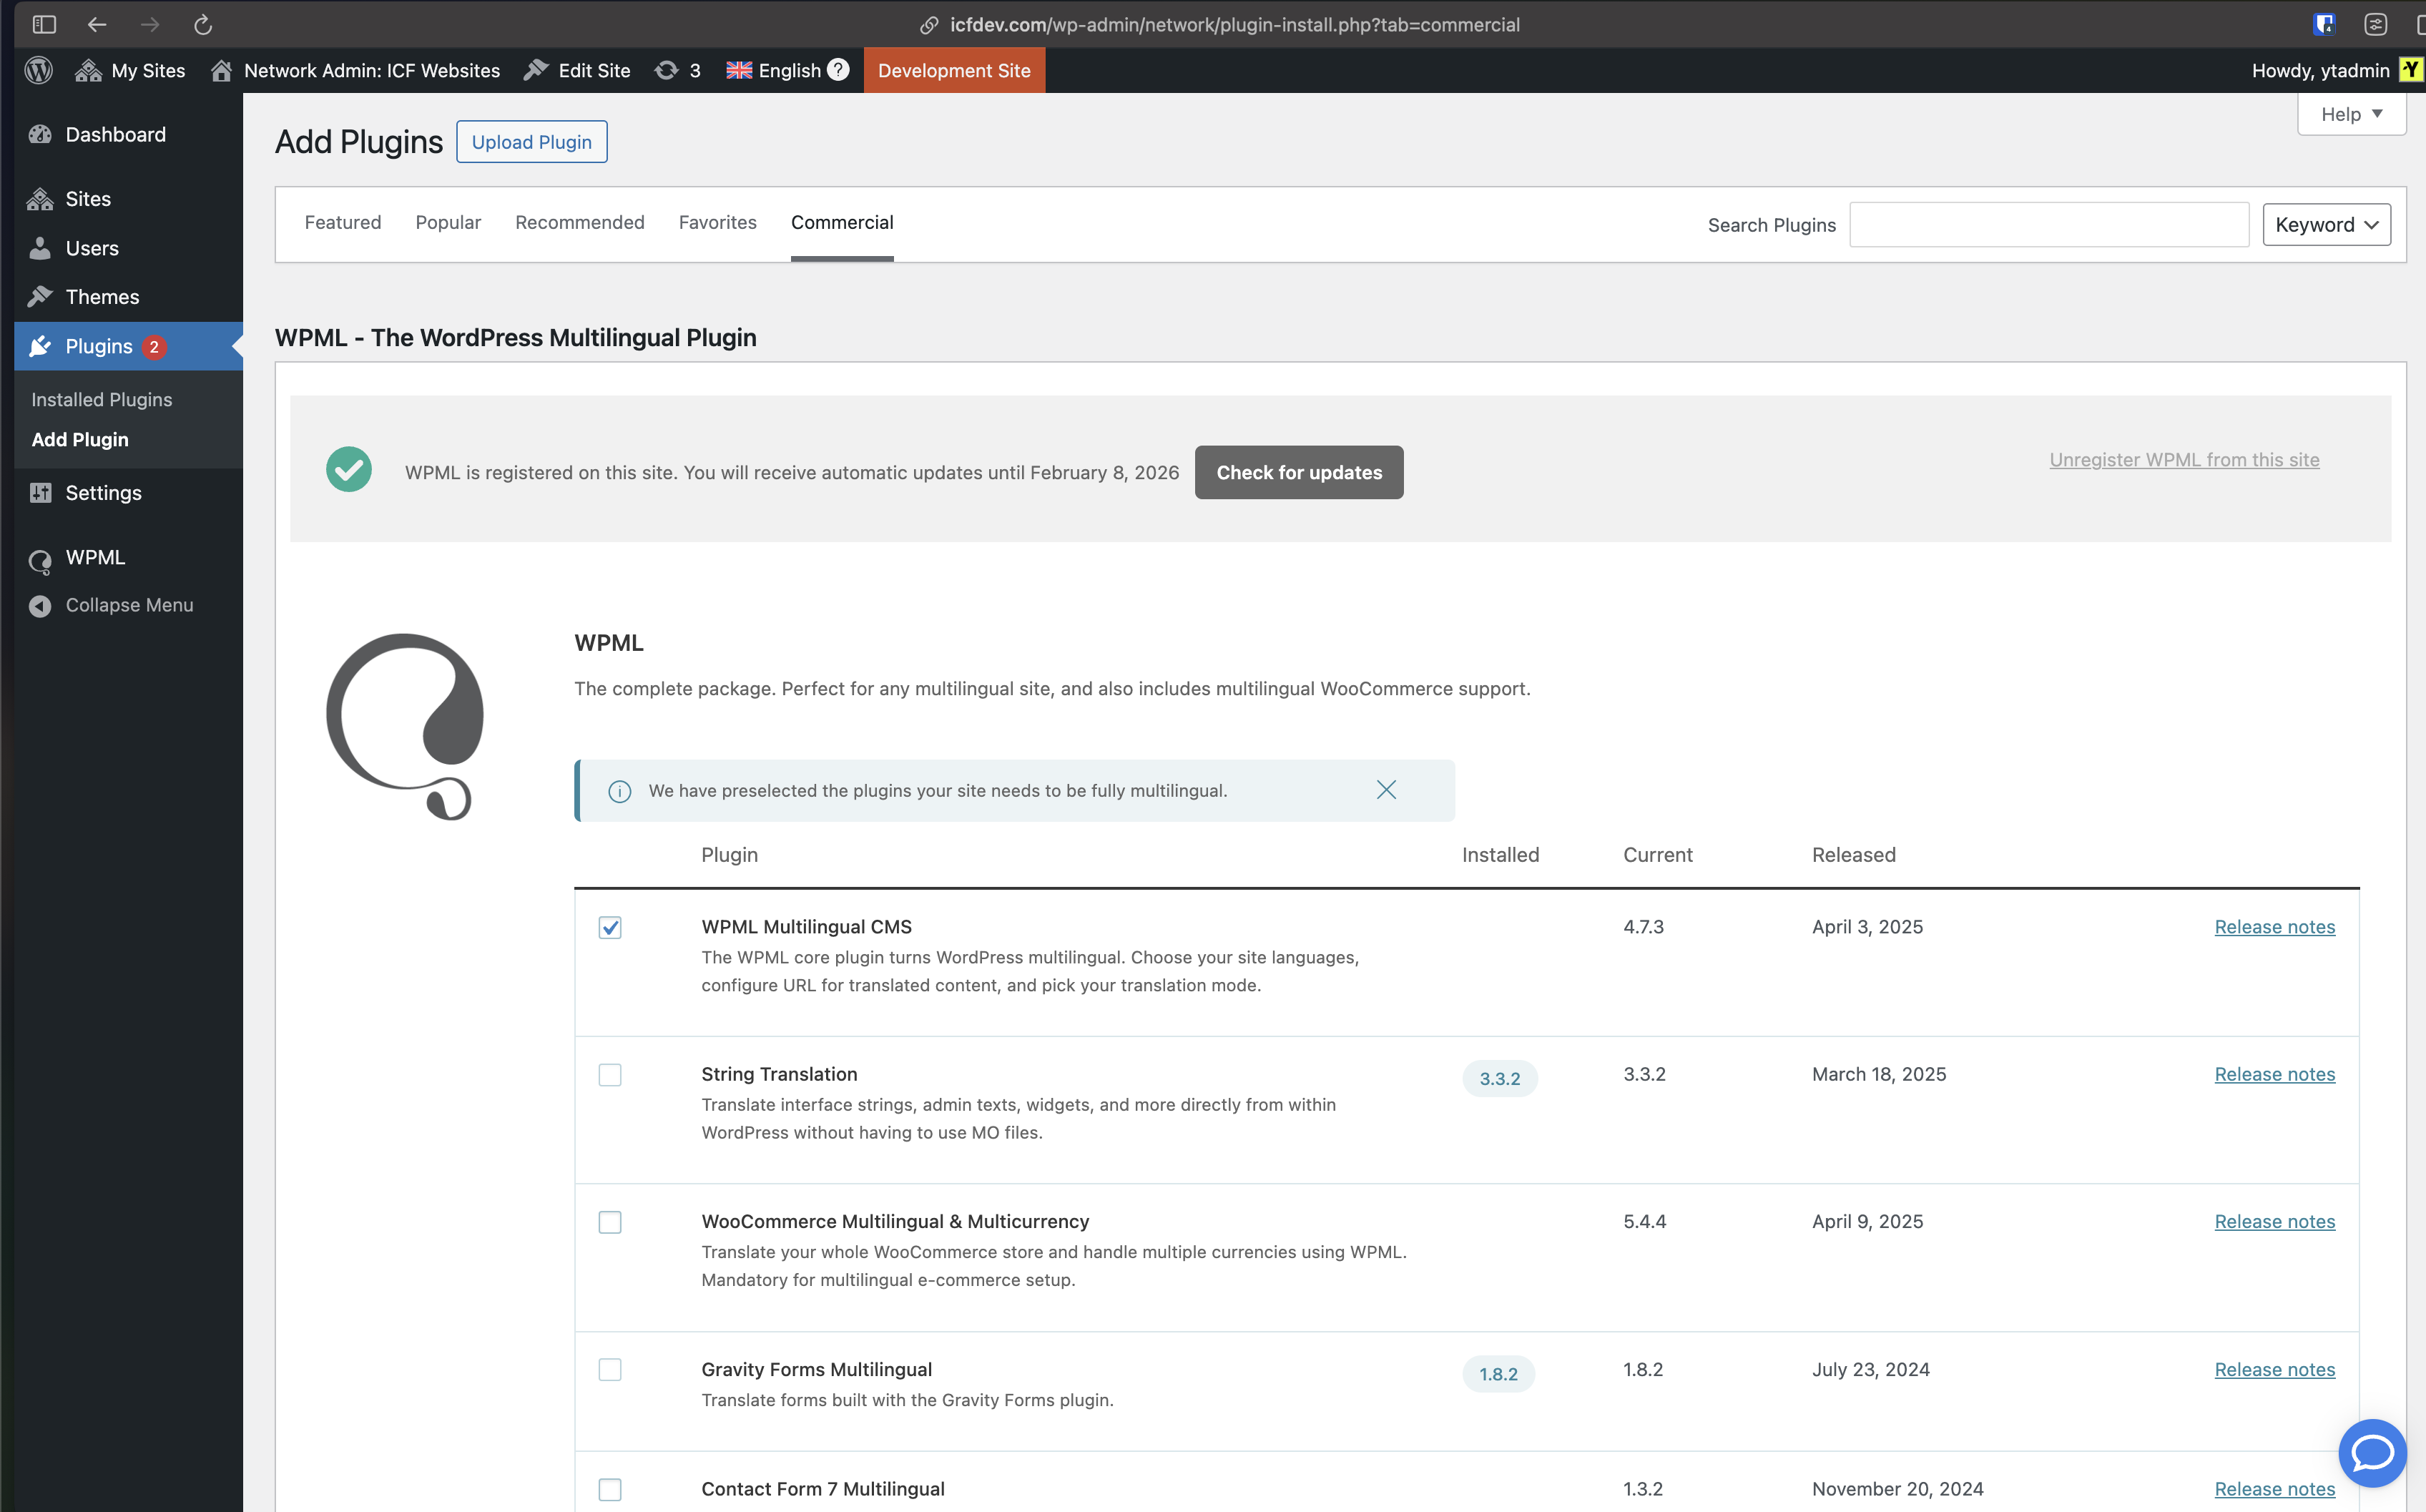This screenshot has width=2426, height=1512.
Task: Go back with the browser back arrow
Action: click(97, 25)
